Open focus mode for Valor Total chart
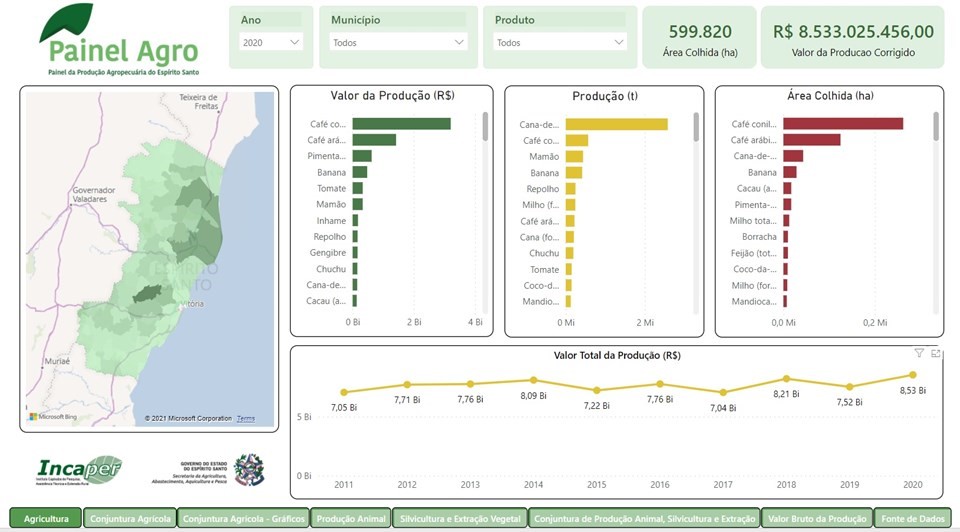Image resolution: width=960 pixels, height=532 pixels. coord(936,353)
